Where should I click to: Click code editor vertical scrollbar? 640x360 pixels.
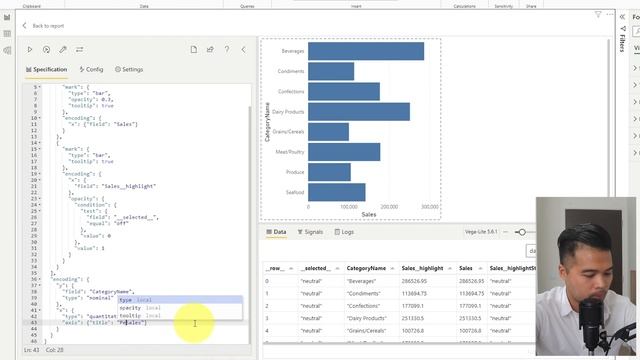(250, 224)
